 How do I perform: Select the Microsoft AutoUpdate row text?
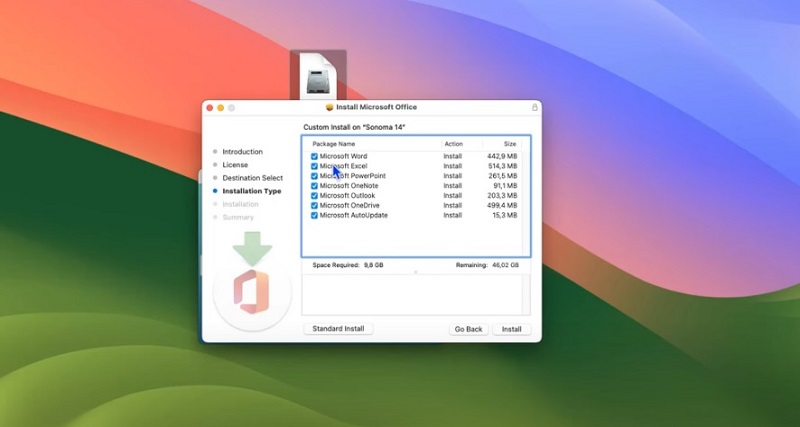354,215
